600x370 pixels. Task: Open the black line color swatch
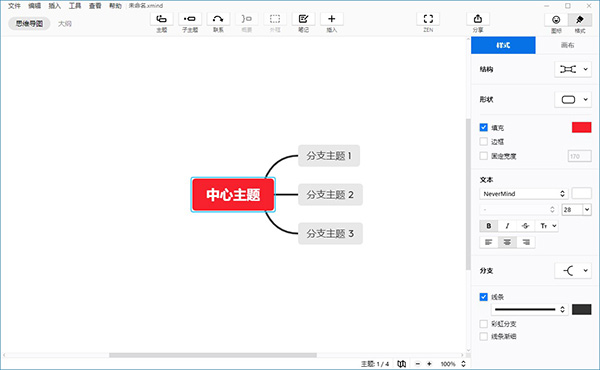tap(582, 310)
